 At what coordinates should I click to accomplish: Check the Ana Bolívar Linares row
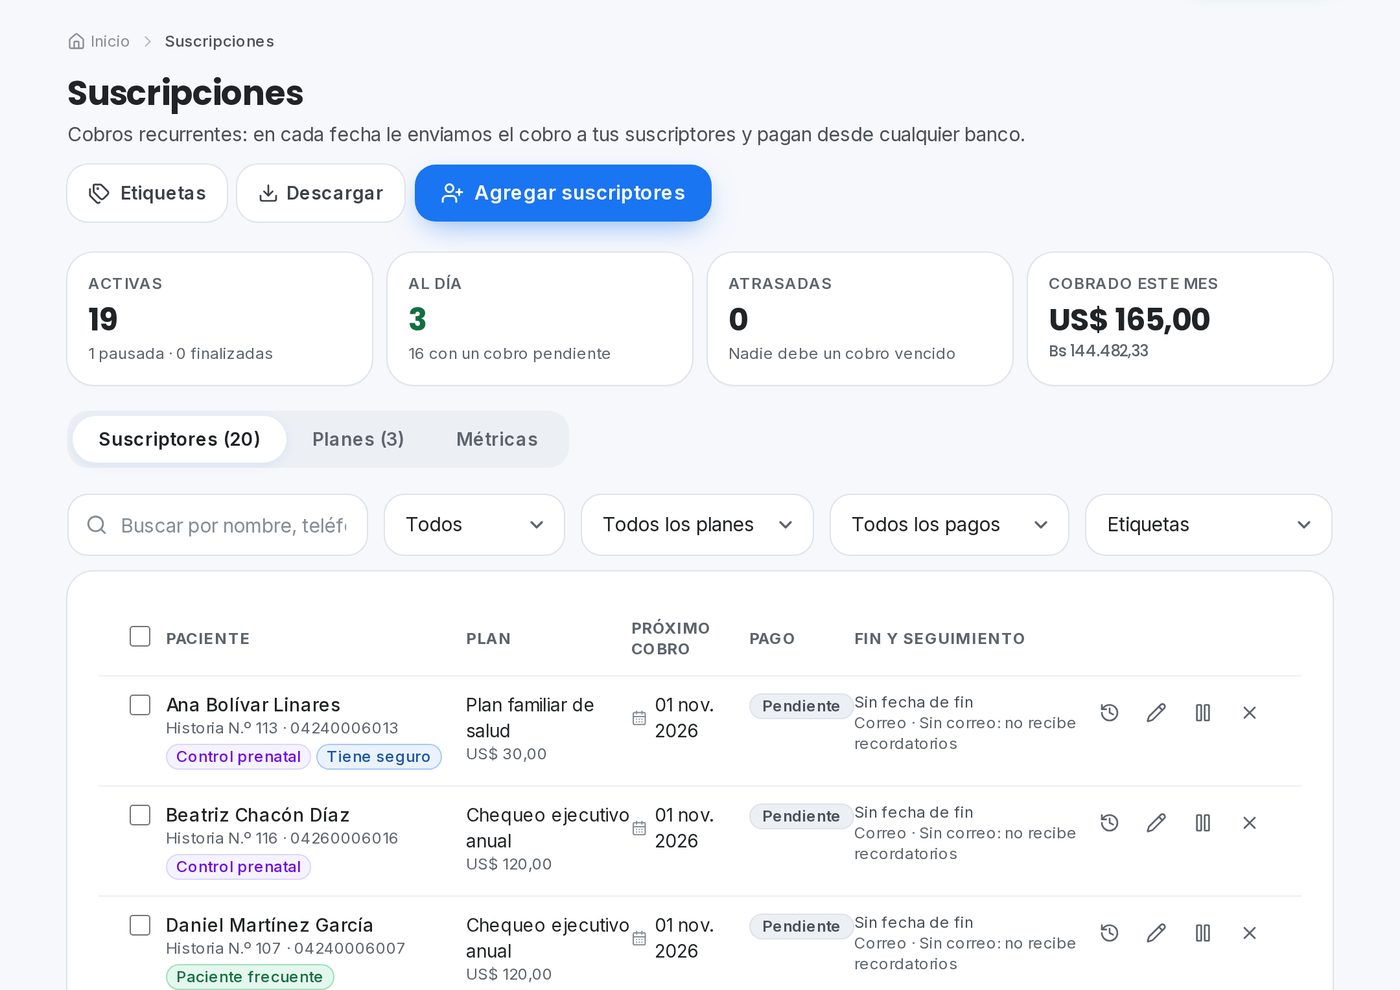(140, 705)
